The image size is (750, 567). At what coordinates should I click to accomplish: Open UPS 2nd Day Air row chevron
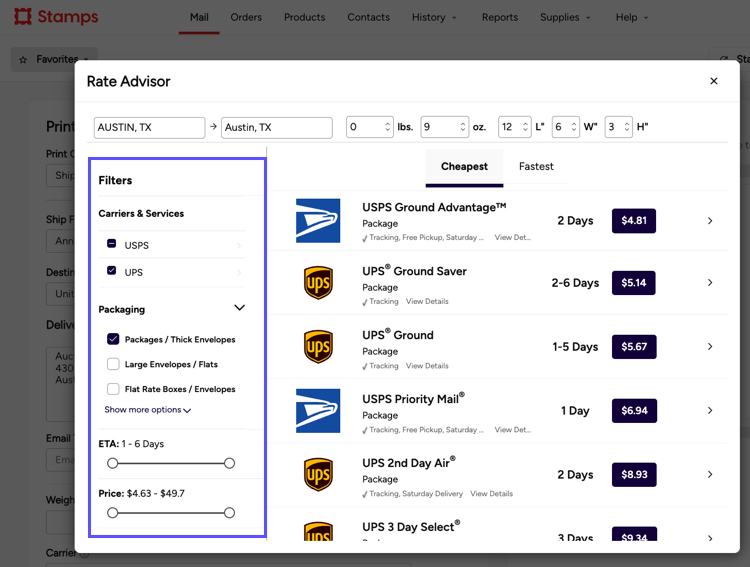710,475
